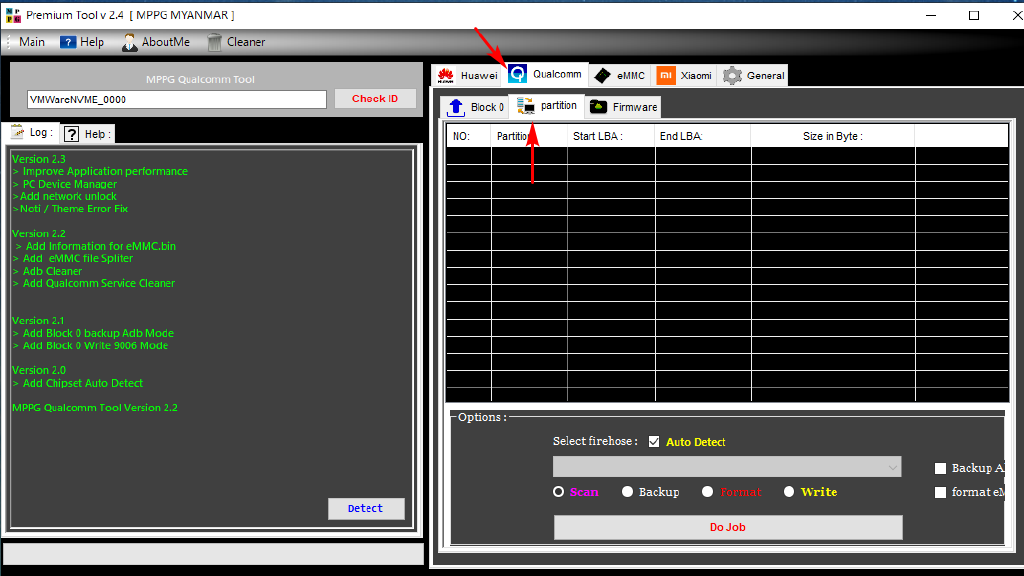Viewport: 1024px width, 576px height.
Task: Open the AboutMe person icon
Action: pos(130,42)
